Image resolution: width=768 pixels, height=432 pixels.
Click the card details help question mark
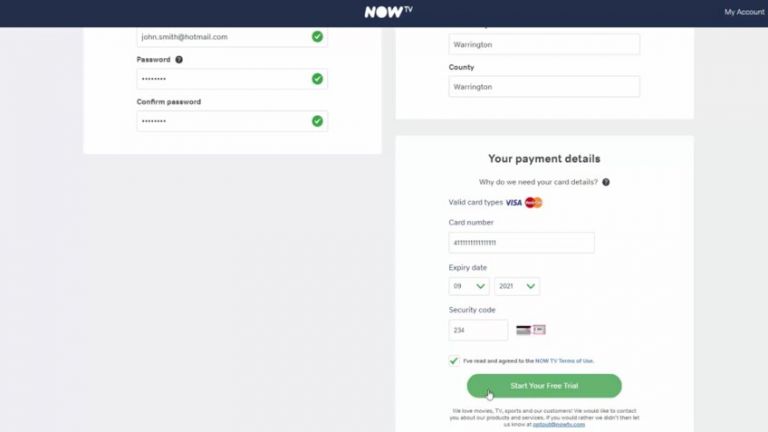tap(606, 182)
